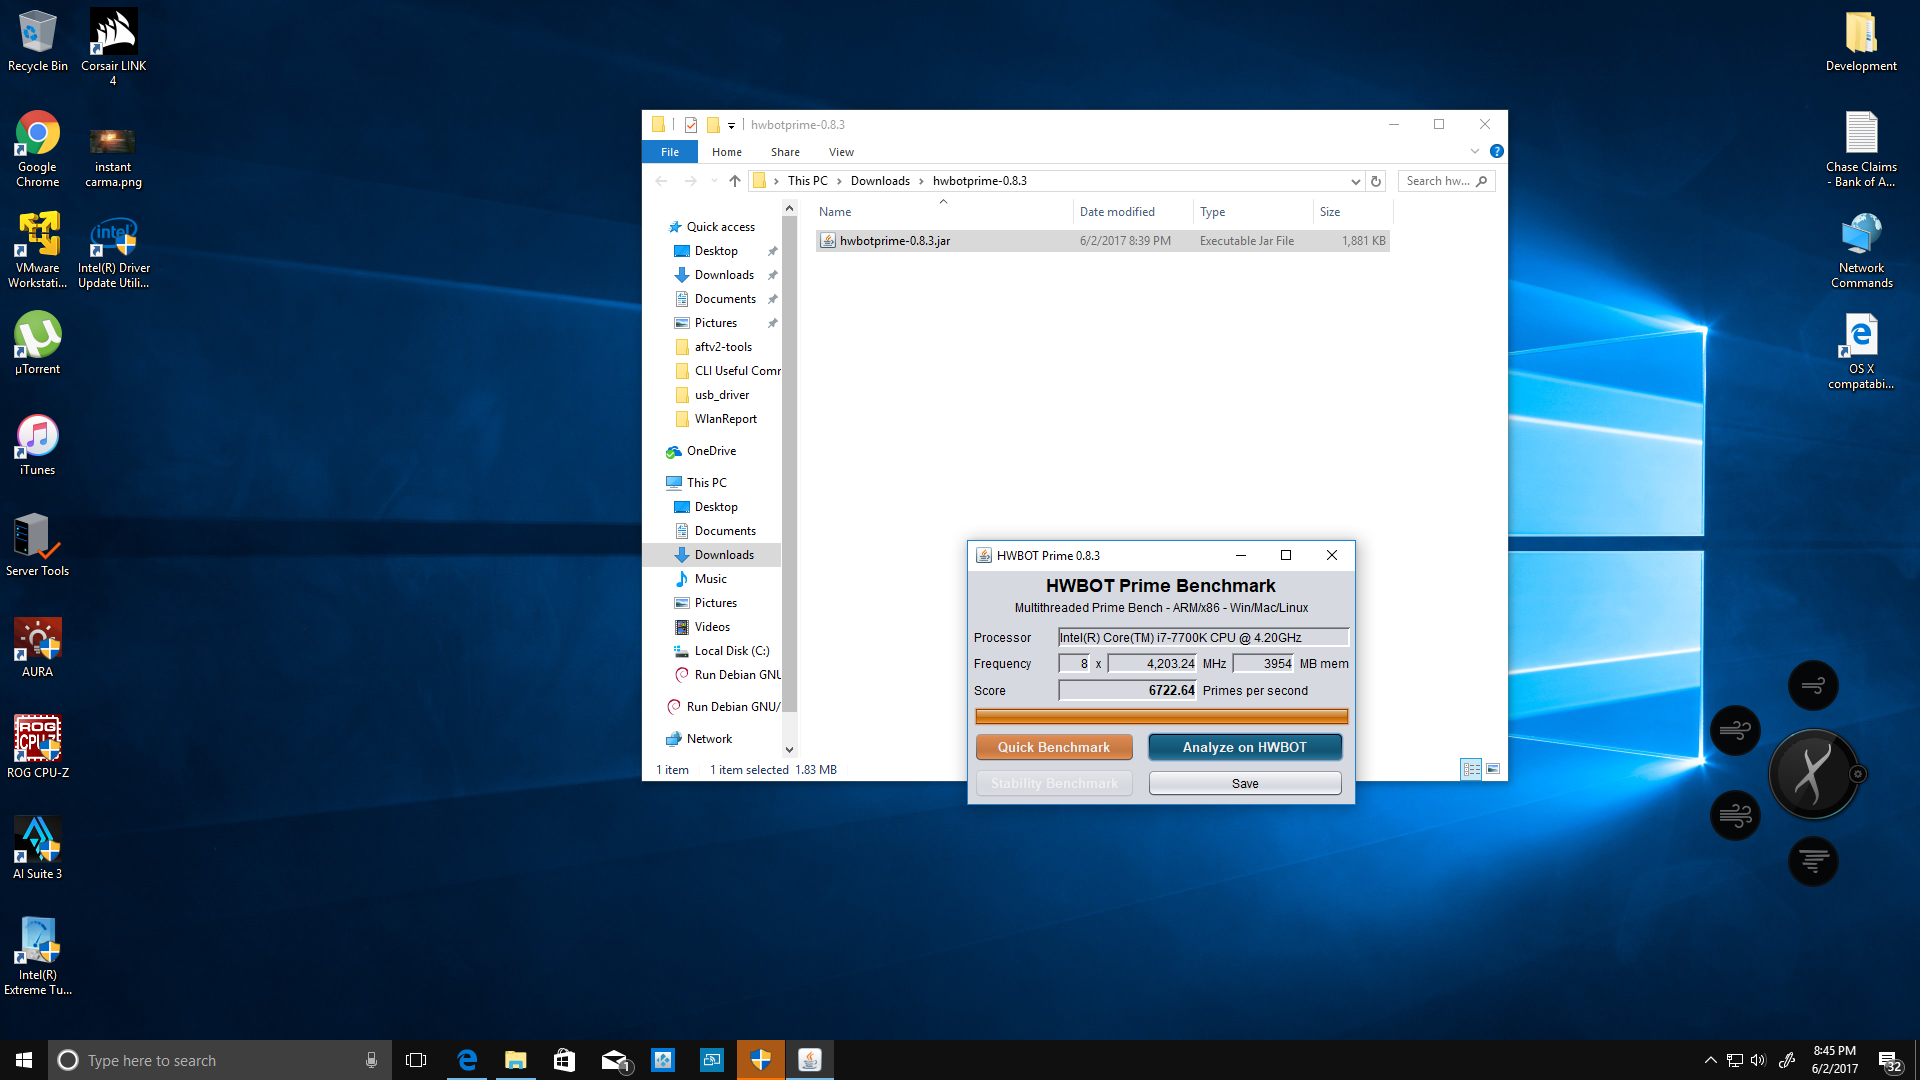This screenshot has height=1080, width=1920.
Task: Open Intel Extreme Tuning shortcut
Action: pyautogui.click(x=38, y=957)
